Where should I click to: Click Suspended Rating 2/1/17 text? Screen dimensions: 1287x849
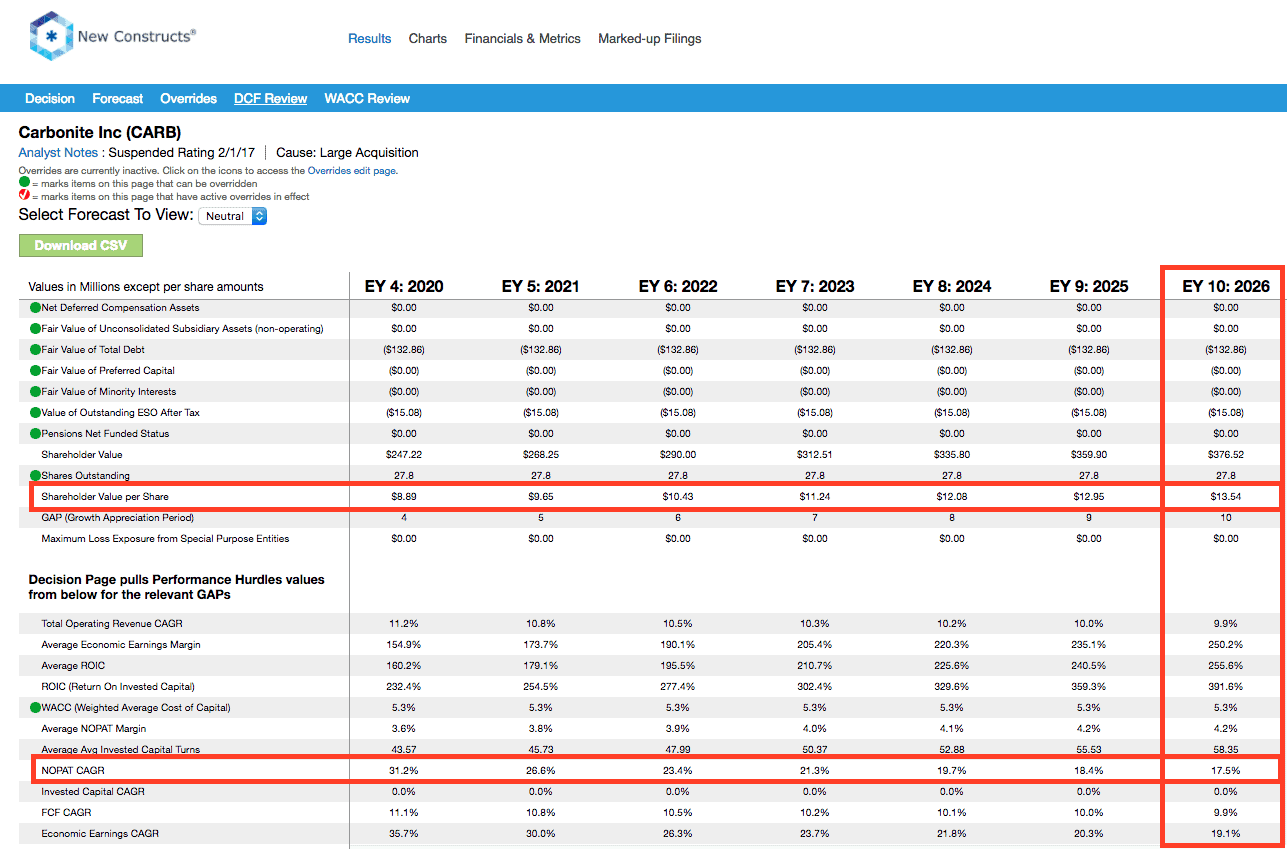pyautogui.click(x=181, y=153)
